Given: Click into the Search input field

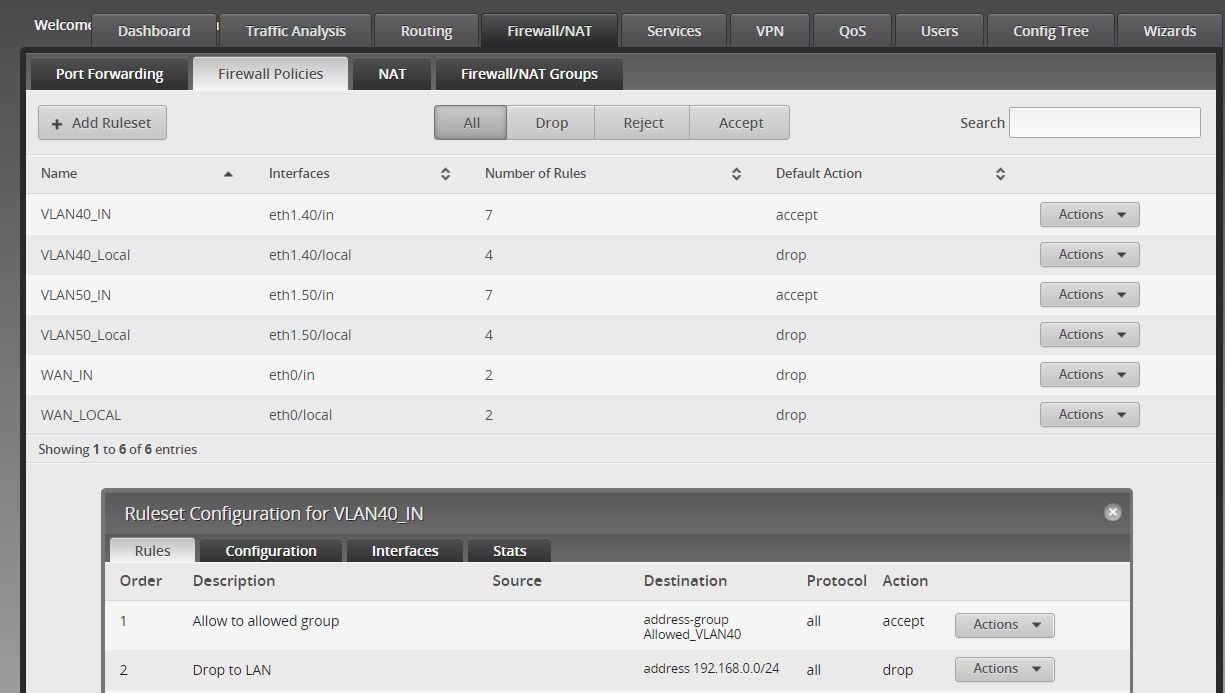Looking at the screenshot, I should point(1104,123).
